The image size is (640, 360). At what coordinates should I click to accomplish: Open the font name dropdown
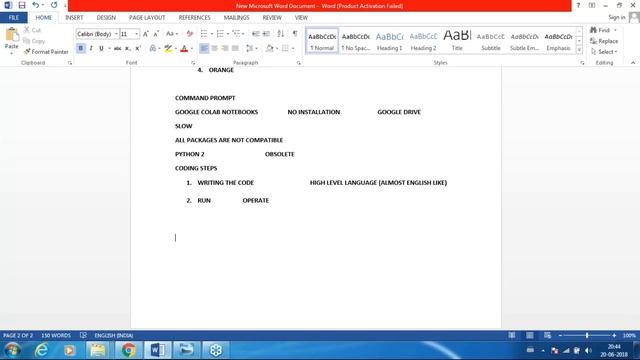(116, 34)
